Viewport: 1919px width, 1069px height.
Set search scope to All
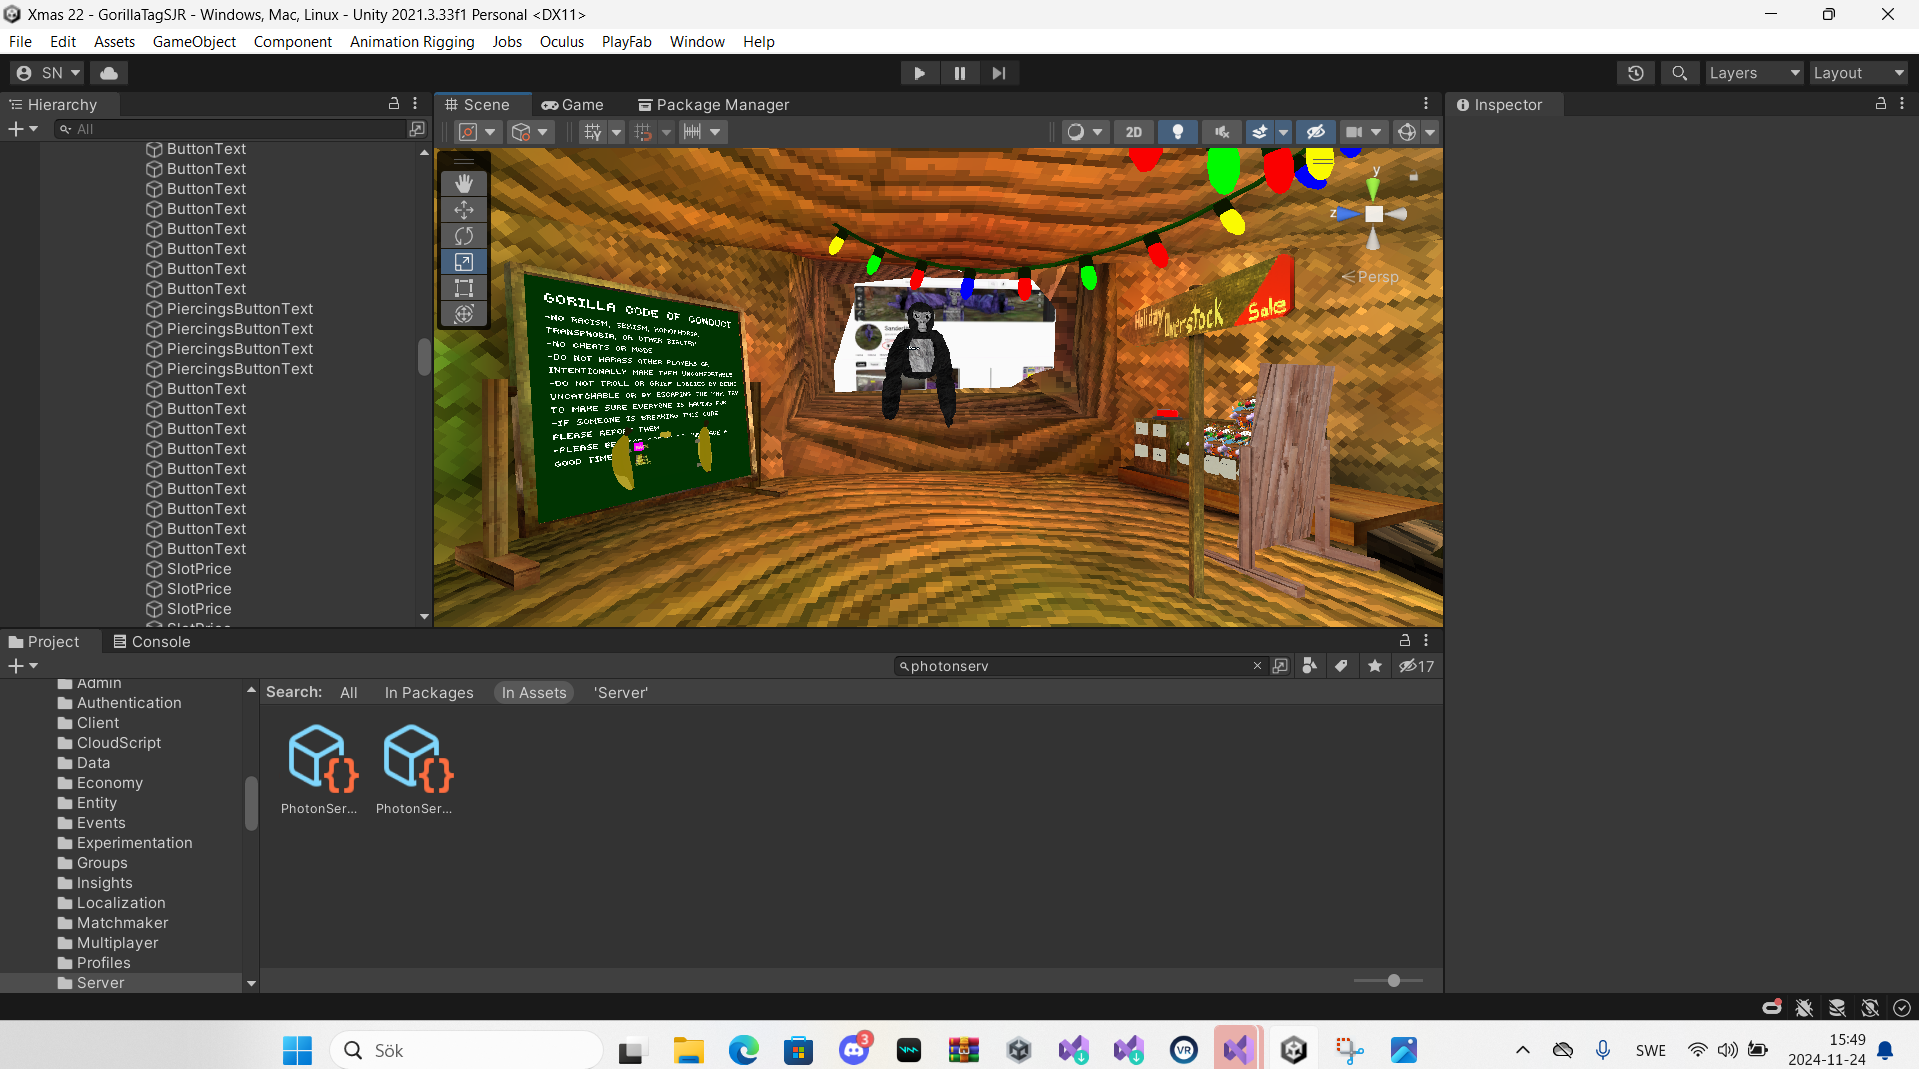coord(348,692)
